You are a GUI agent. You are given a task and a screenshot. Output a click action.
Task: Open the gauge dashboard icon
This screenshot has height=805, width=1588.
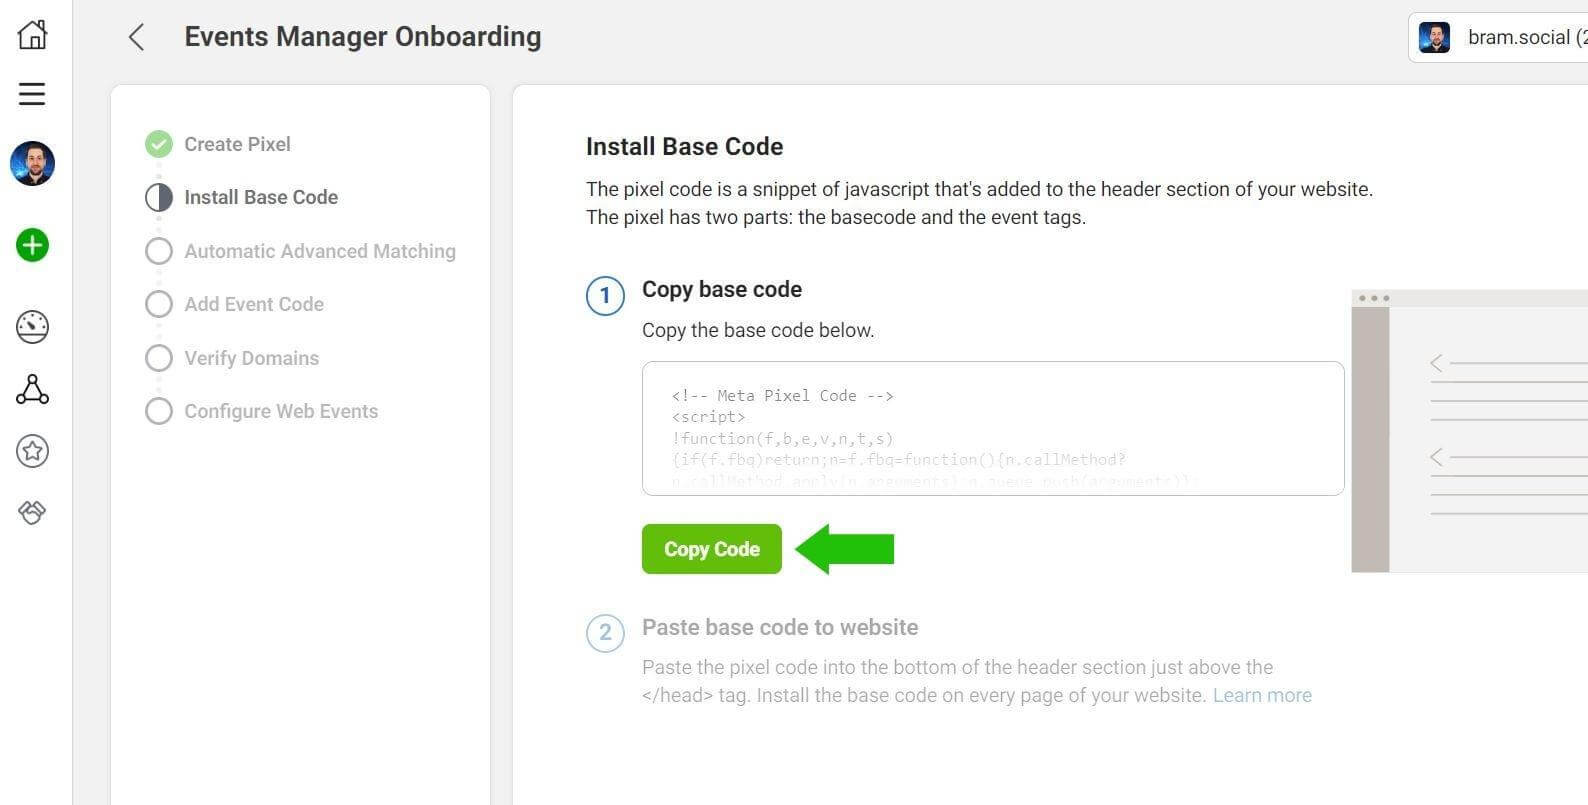point(32,327)
